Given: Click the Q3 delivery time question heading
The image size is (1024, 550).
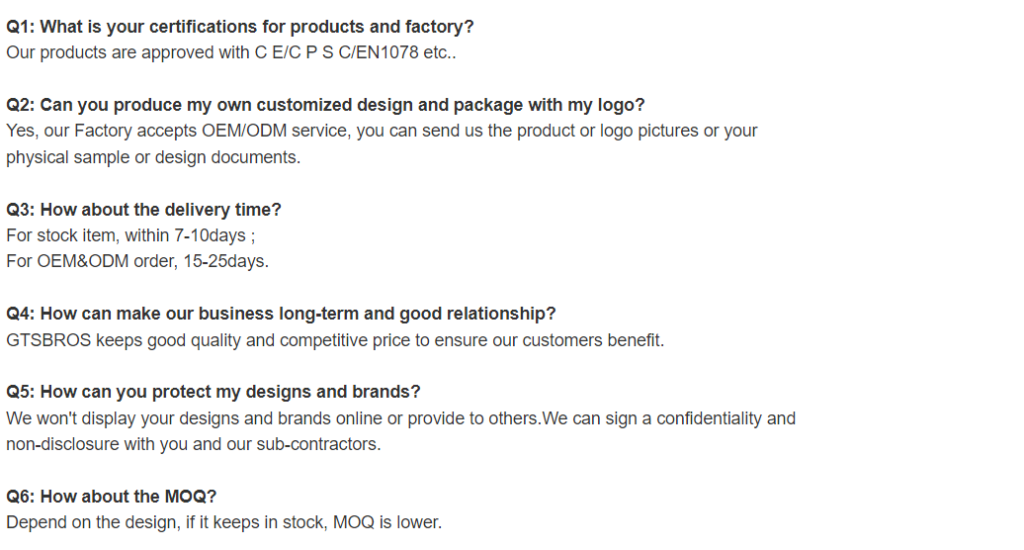Looking at the screenshot, I should pyautogui.click(x=144, y=210).
